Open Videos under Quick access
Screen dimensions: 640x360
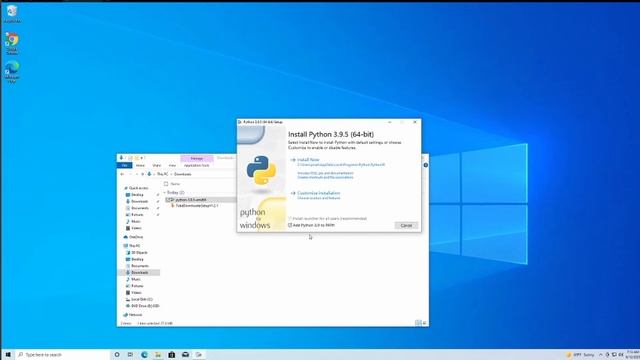coord(136,228)
